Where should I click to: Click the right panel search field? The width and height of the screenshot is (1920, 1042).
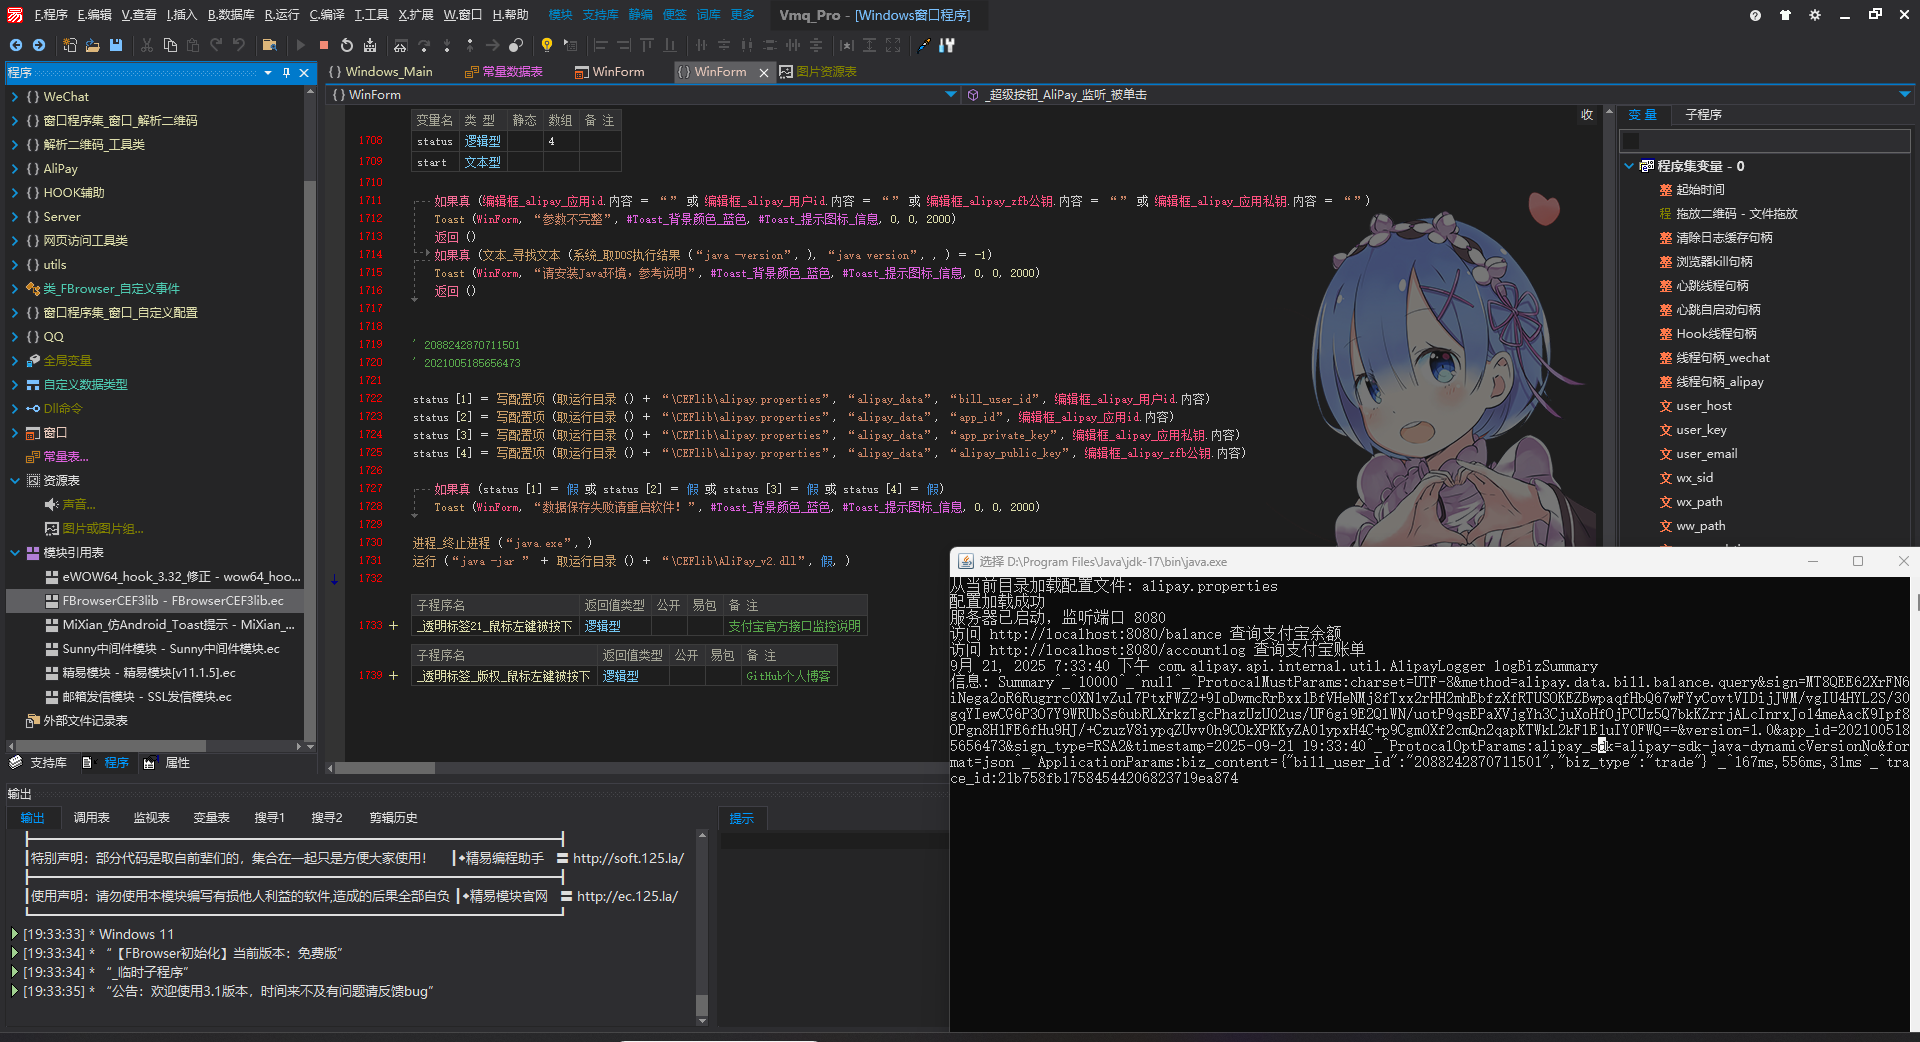click(1764, 140)
